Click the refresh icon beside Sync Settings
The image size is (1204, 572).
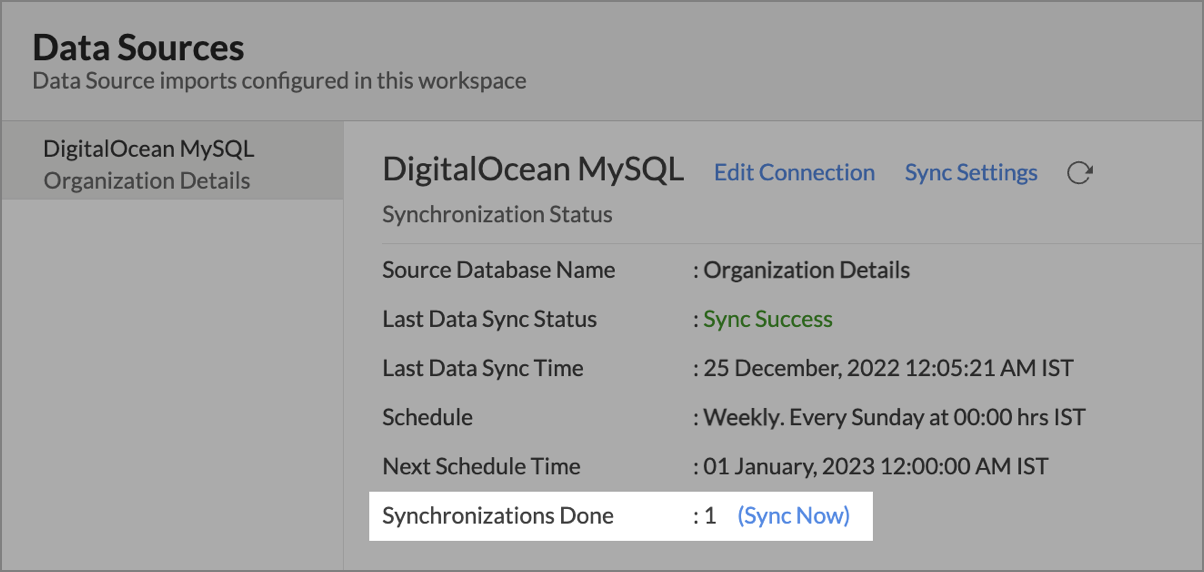1079,173
